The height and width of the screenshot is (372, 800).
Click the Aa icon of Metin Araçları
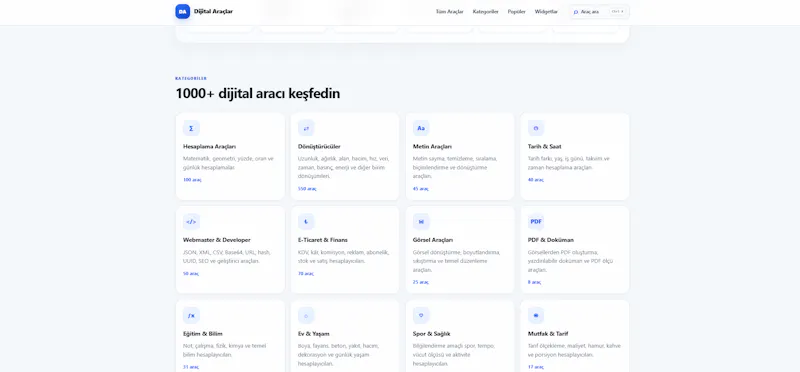(x=421, y=128)
